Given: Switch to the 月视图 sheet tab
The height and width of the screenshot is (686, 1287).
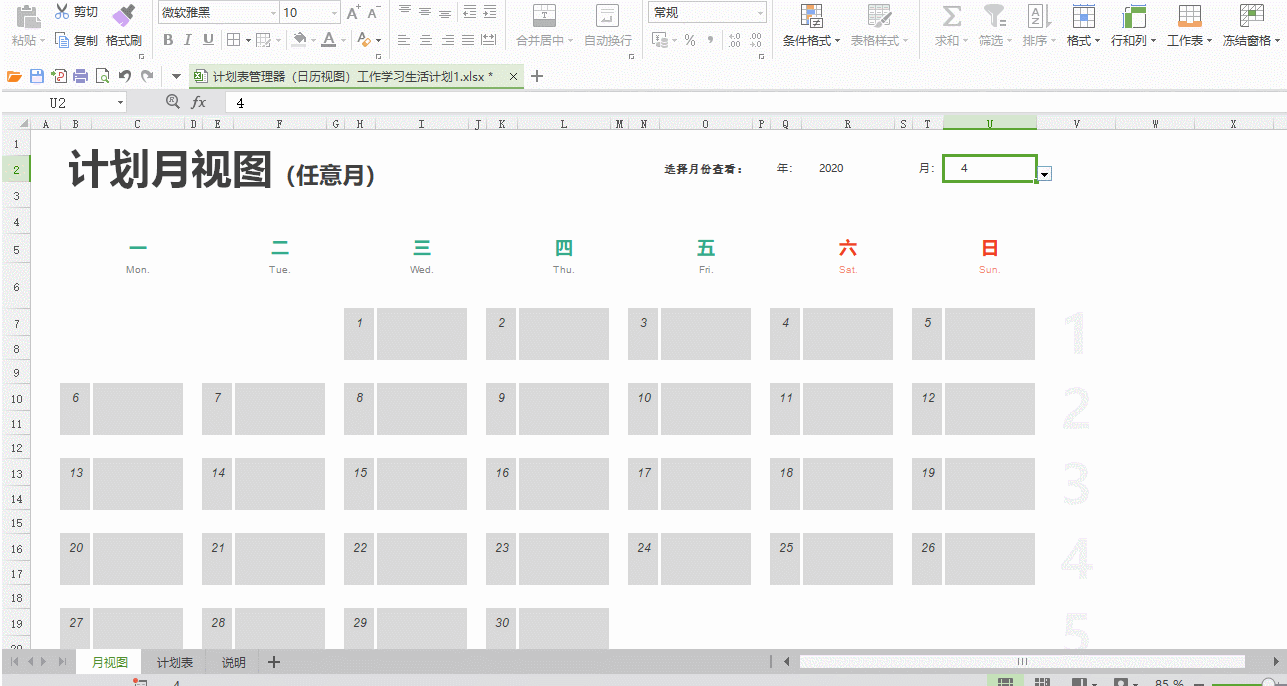Looking at the screenshot, I should click(110, 662).
